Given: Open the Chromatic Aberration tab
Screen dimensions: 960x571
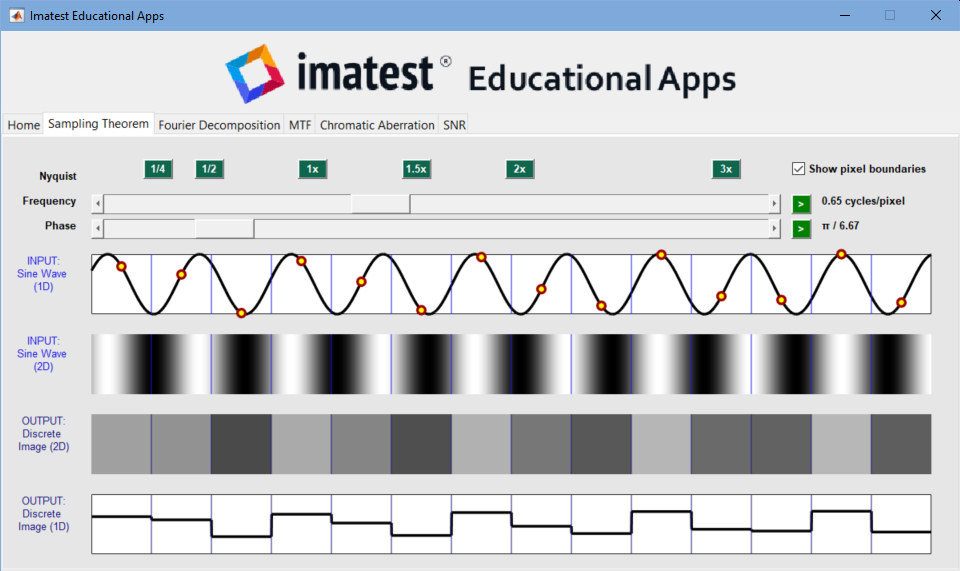Looking at the screenshot, I should coord(377,125).
